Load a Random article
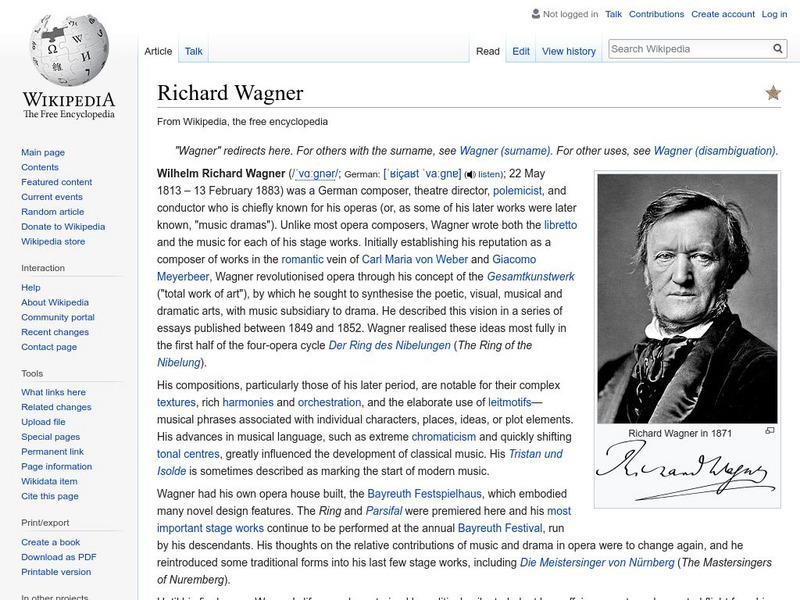The width and height of the screenshot is (800, 600). point(53,211)
